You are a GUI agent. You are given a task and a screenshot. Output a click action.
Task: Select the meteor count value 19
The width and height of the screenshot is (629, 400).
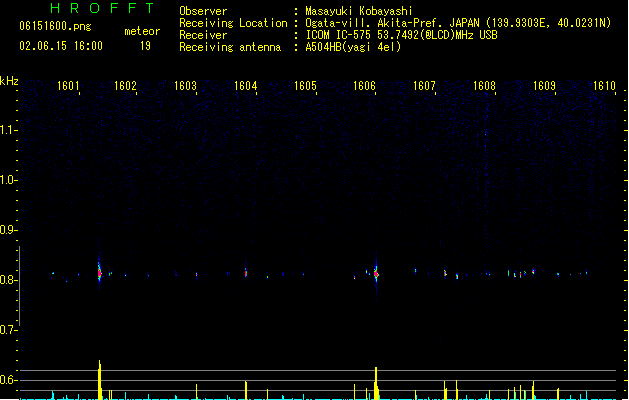tap(146, 46)
